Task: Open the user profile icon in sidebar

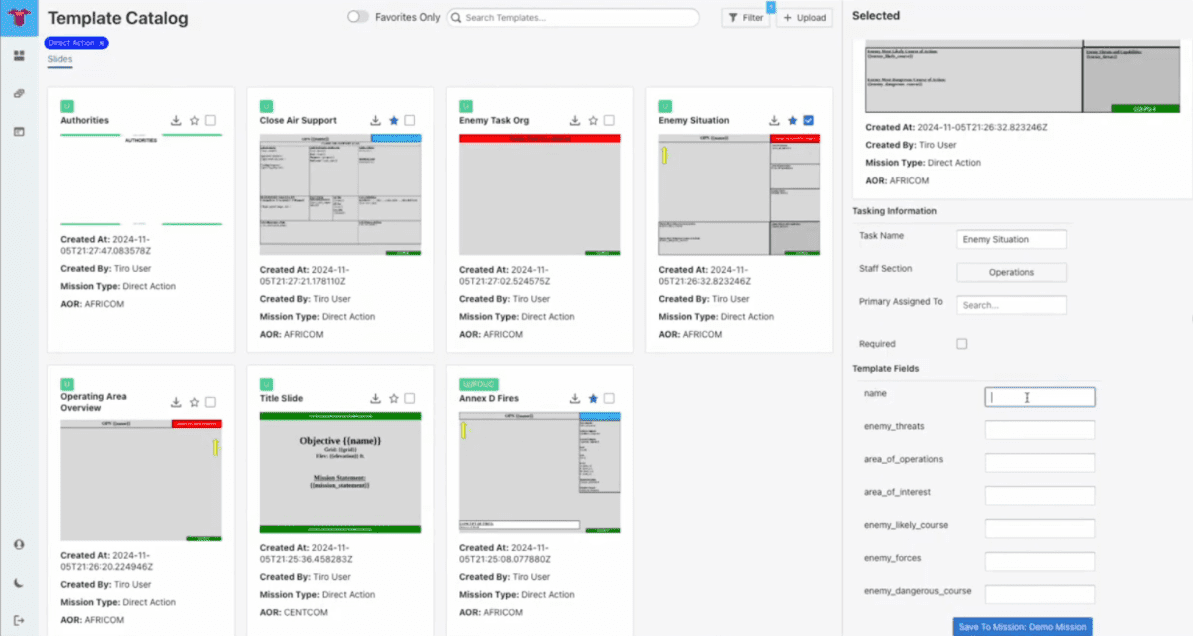Action: coord(19,545)
